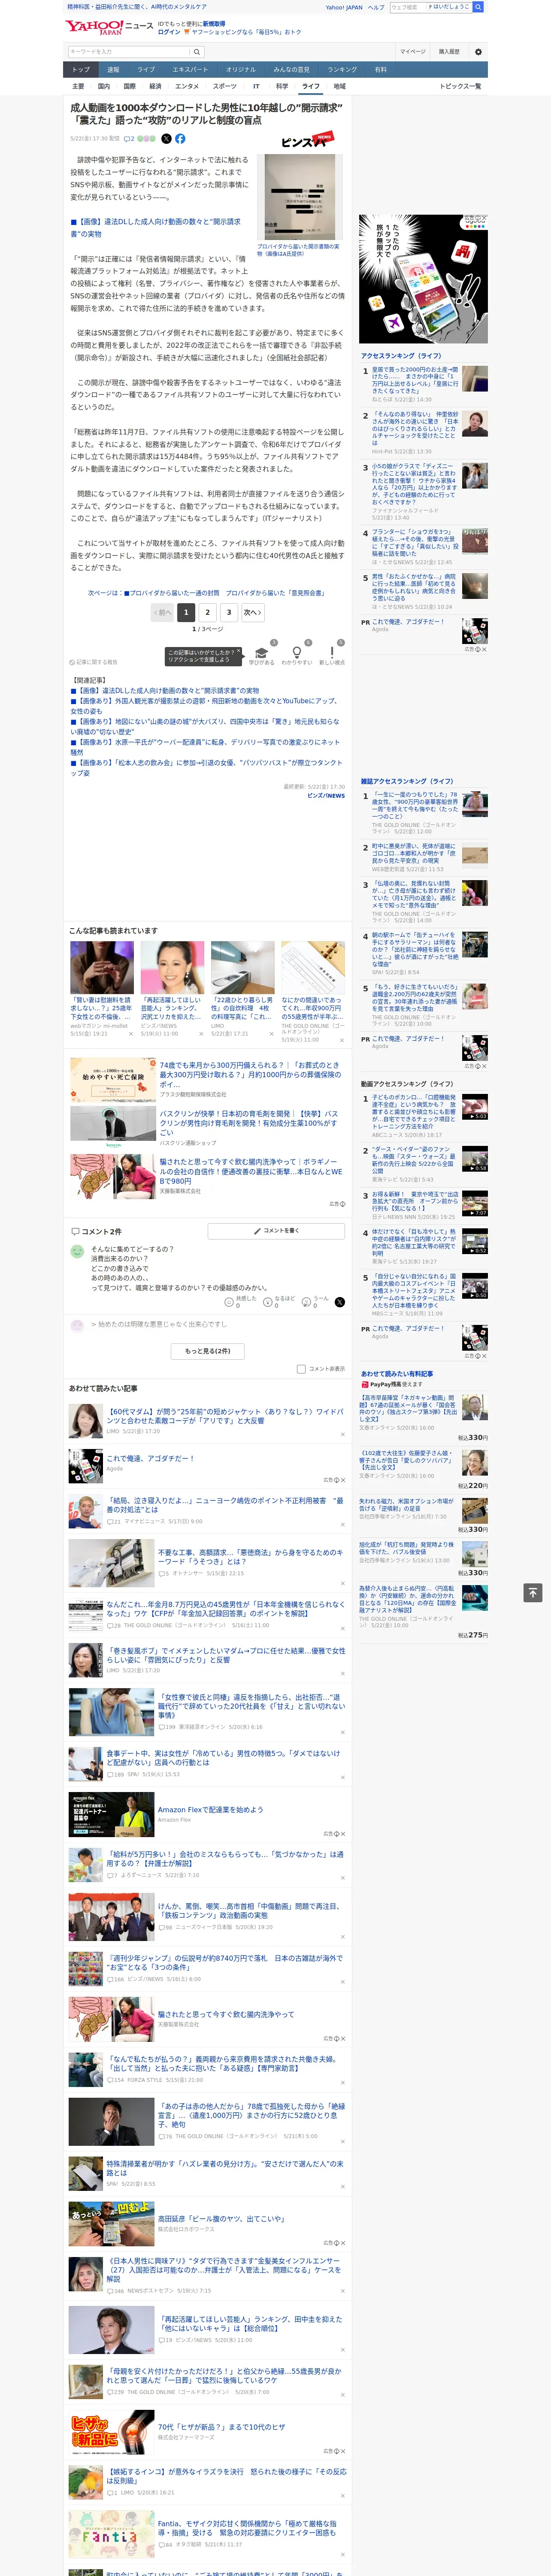Viewport: 551px width, 2576px height.
Task: Click the news keyword search field
Action: (x=129, y=51)
